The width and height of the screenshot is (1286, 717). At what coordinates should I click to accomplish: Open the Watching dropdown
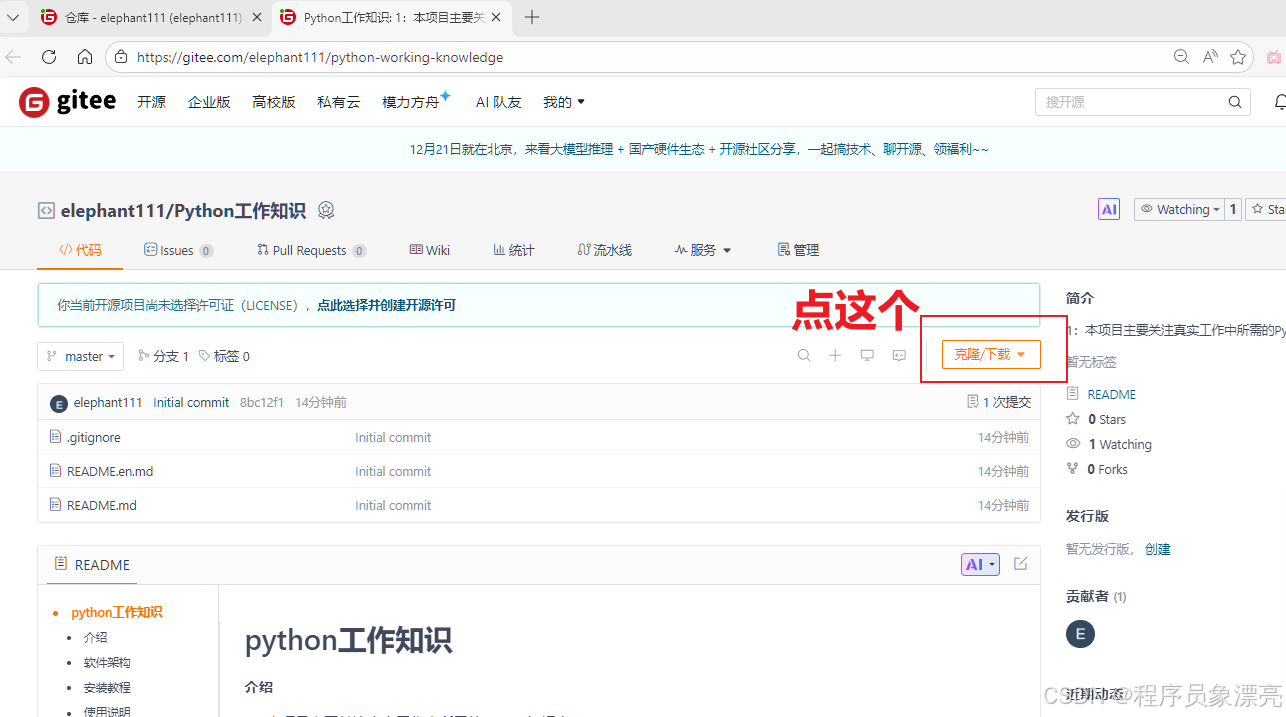coord(1180,209)
